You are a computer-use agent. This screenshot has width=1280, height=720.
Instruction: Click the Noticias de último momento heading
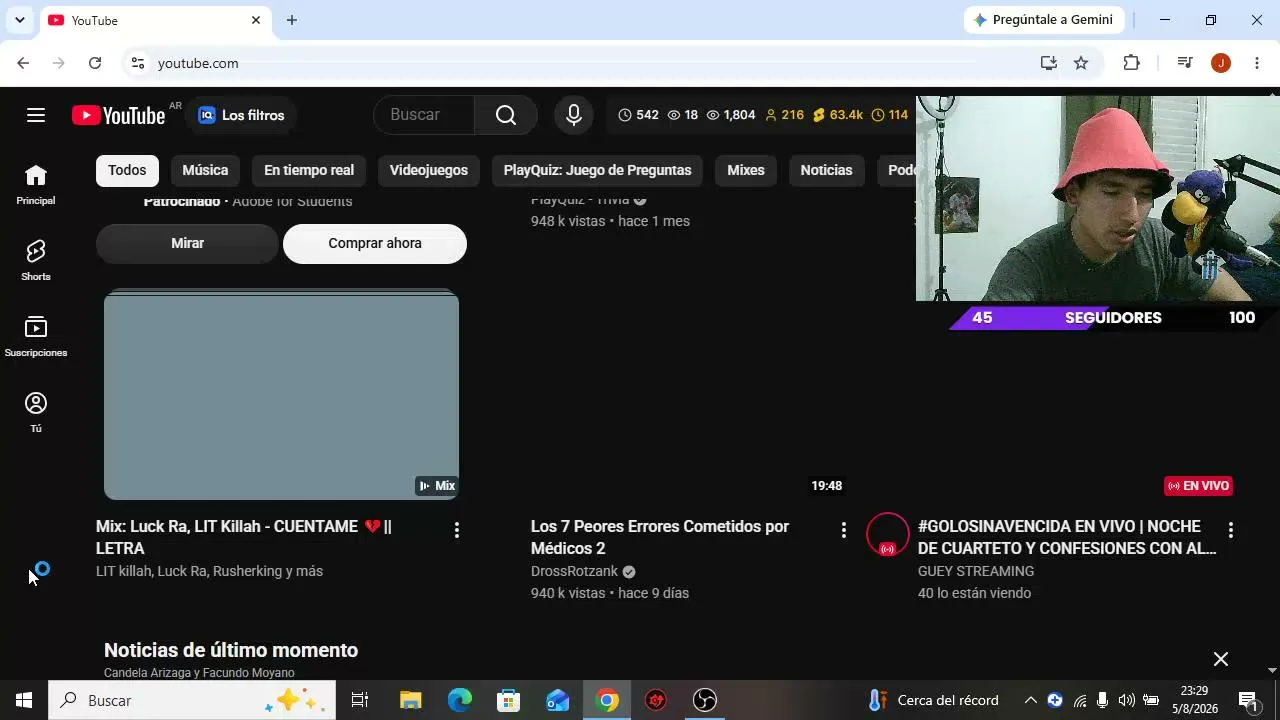(231, 650)
